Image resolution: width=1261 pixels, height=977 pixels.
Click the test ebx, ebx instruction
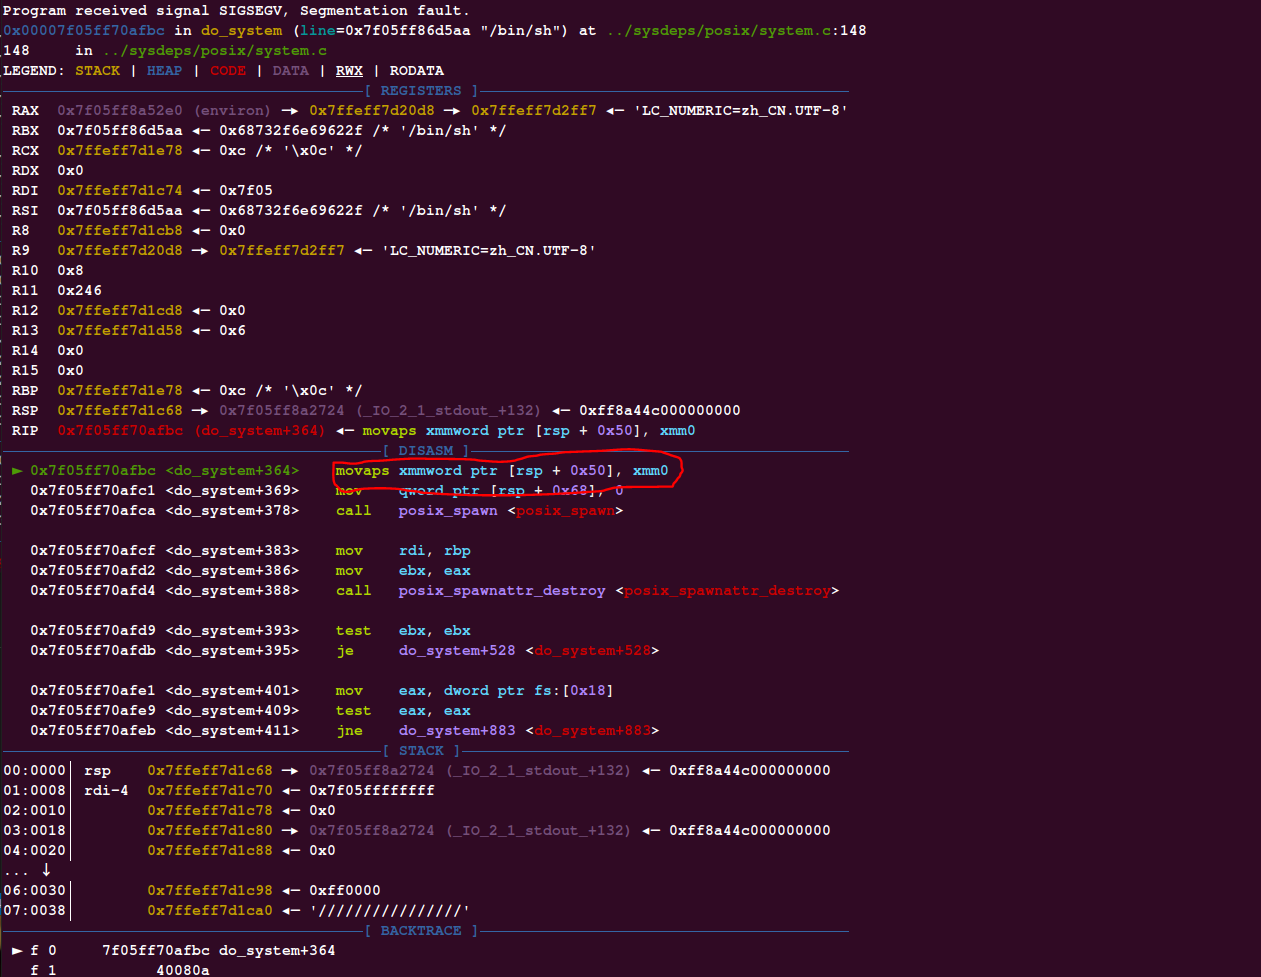403,631
